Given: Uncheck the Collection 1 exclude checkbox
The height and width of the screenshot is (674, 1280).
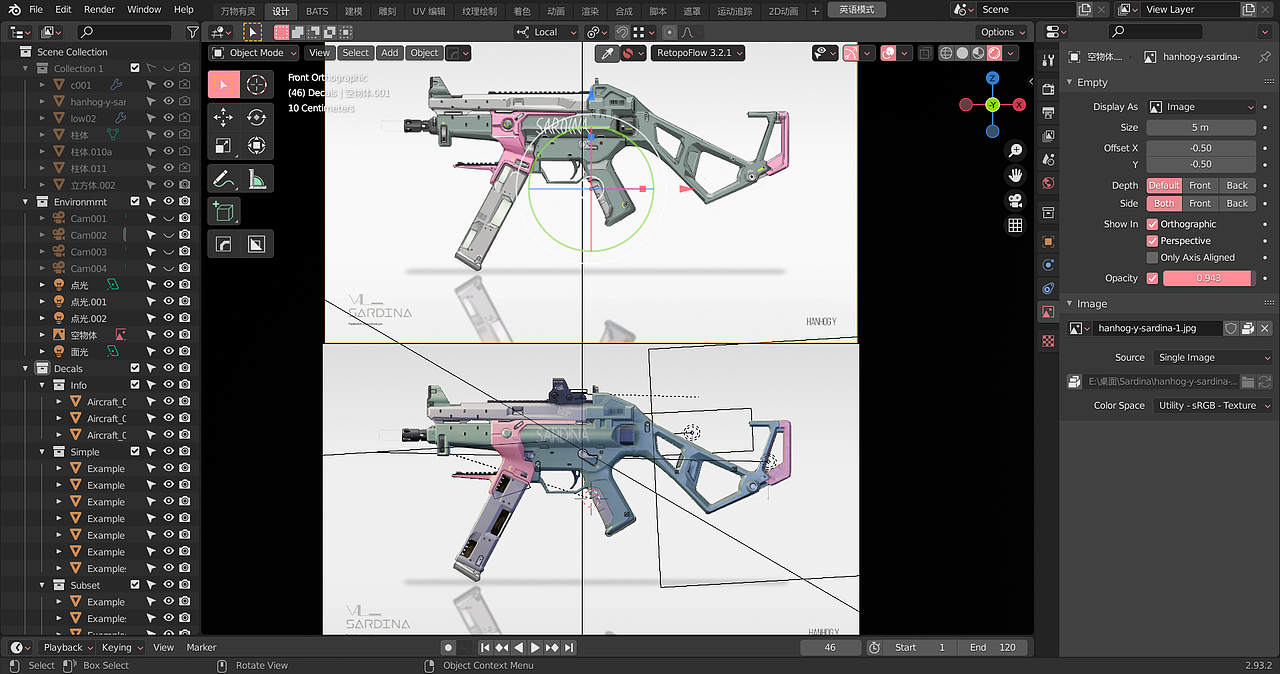Looking at the screenshot, I should click(x=134, y=68).
